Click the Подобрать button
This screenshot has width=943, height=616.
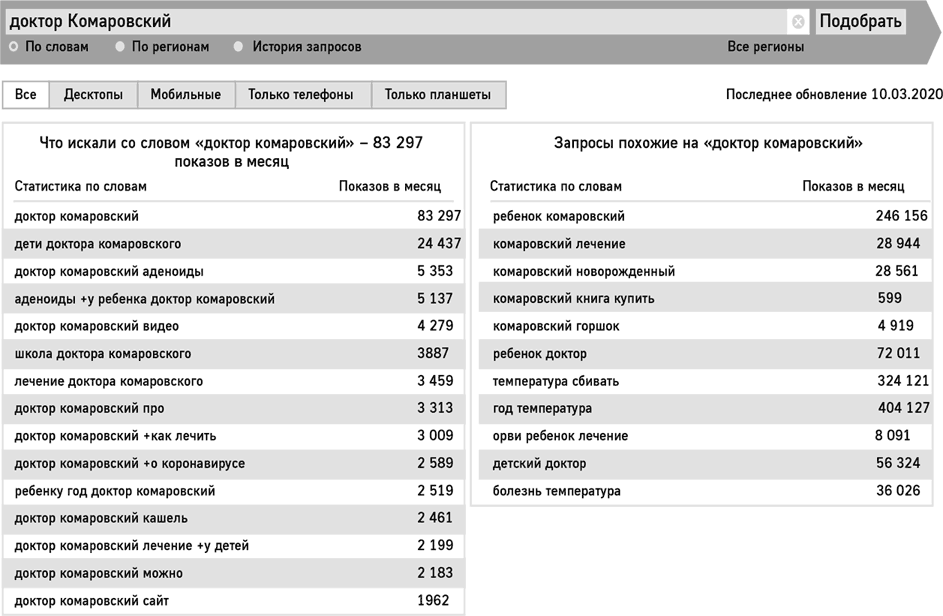click(x=860, y=21)
